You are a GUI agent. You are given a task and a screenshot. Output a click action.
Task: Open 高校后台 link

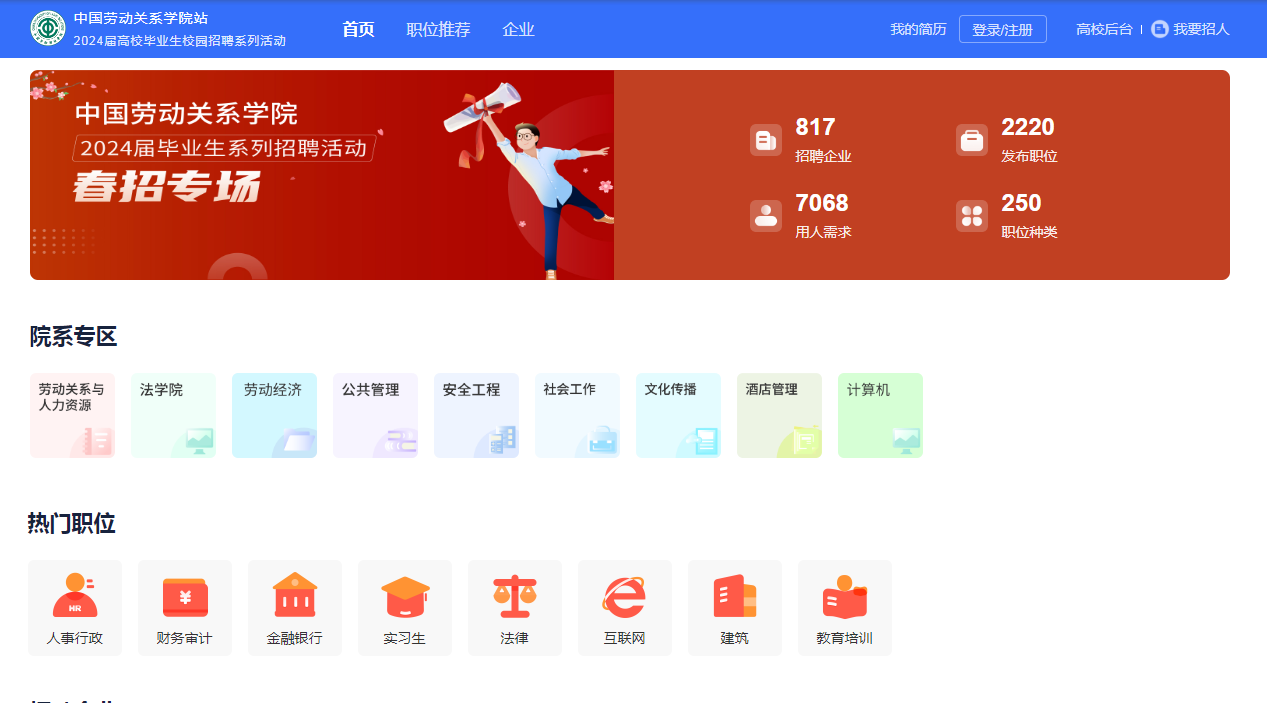pos(1104,29)
